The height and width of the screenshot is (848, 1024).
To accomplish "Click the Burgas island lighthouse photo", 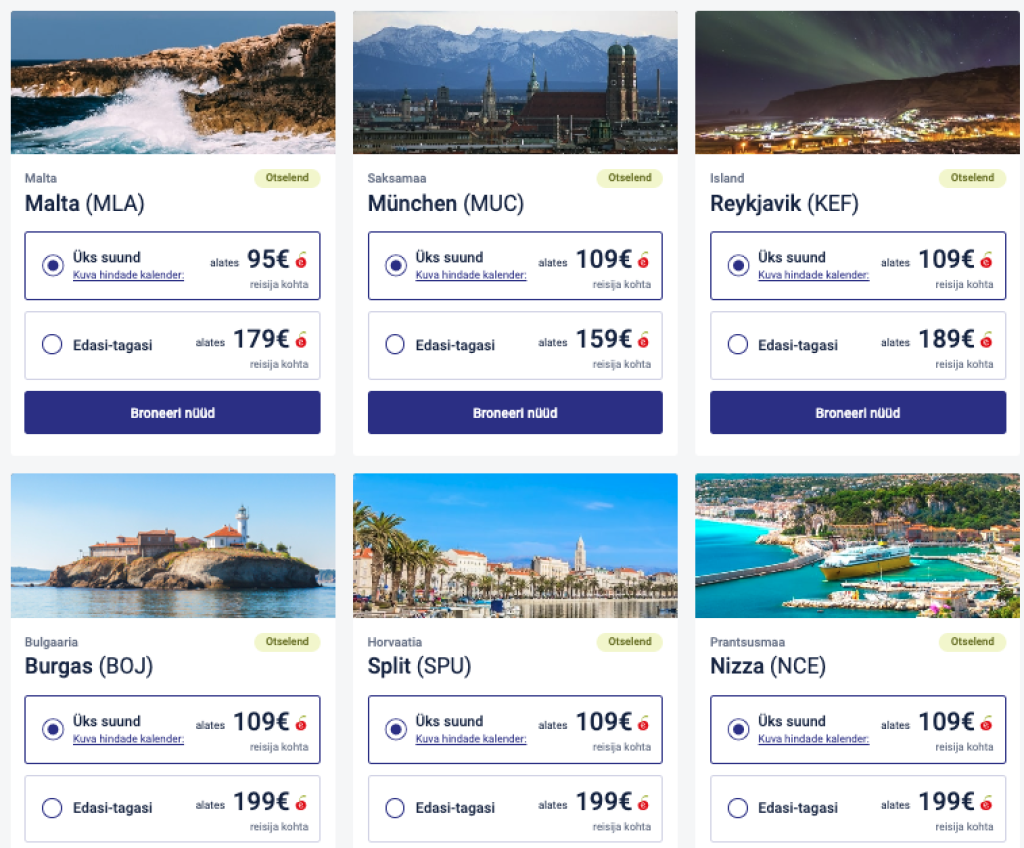I will point(173,545).
